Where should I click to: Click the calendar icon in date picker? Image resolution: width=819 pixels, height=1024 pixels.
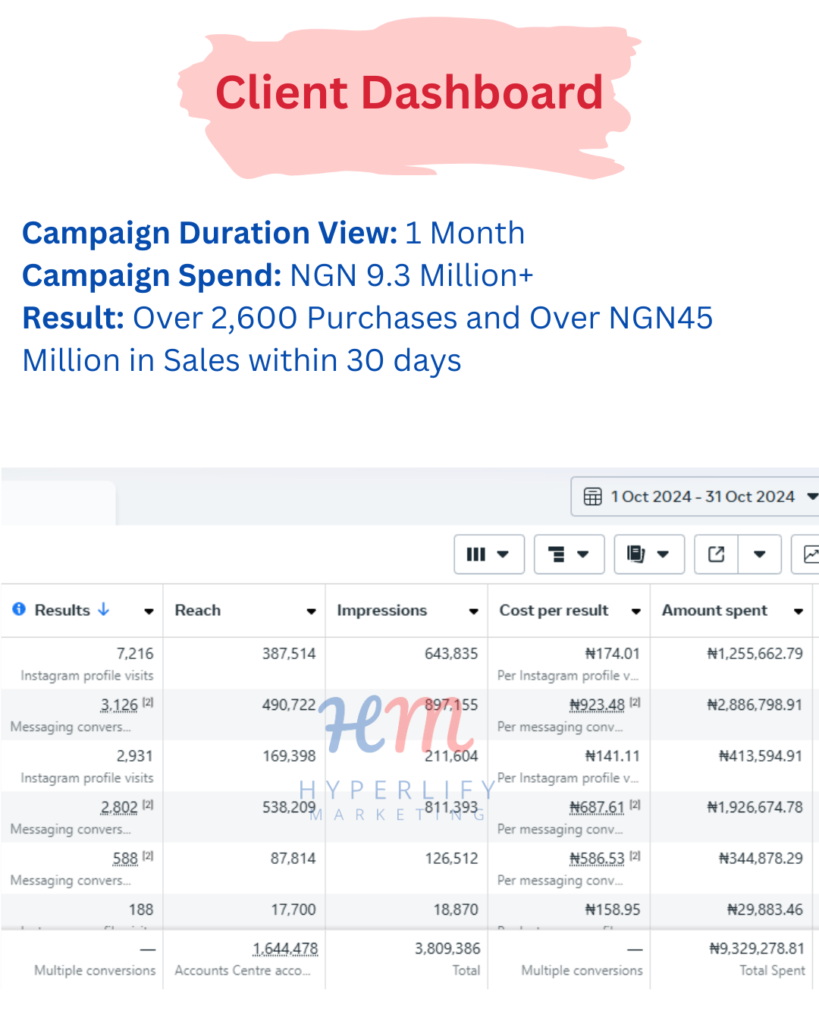pos(592,497)
